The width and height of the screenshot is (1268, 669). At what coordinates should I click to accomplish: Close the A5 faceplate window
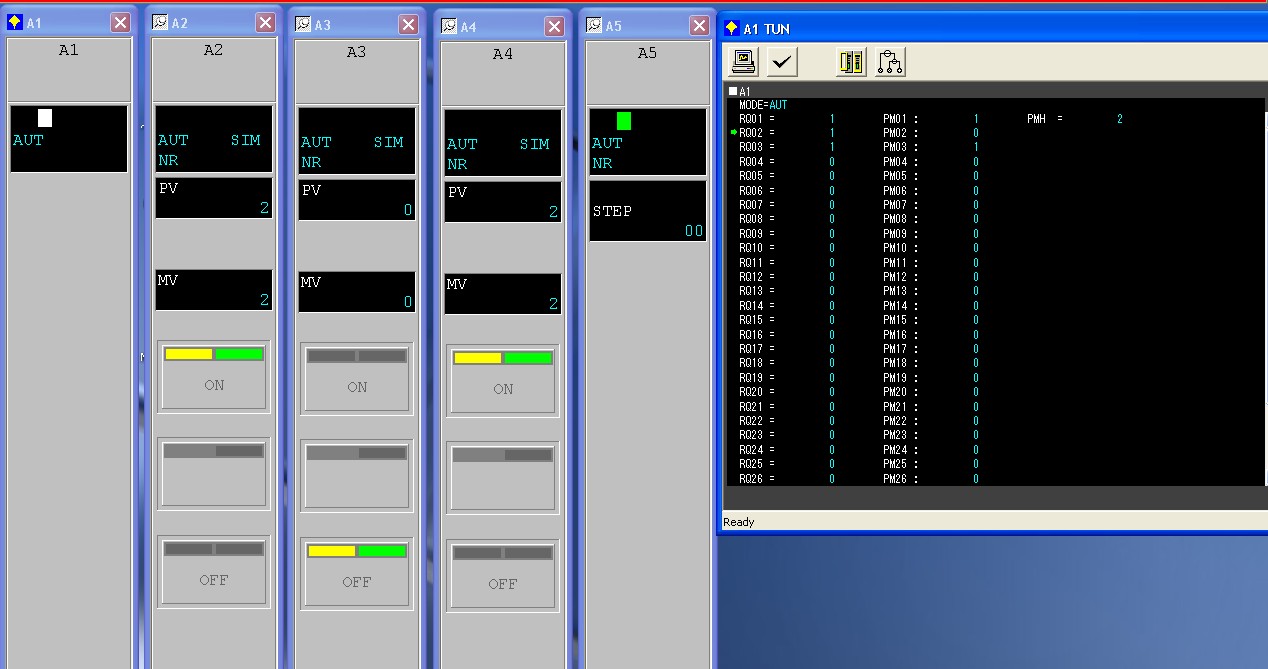[x=697, y=25]
